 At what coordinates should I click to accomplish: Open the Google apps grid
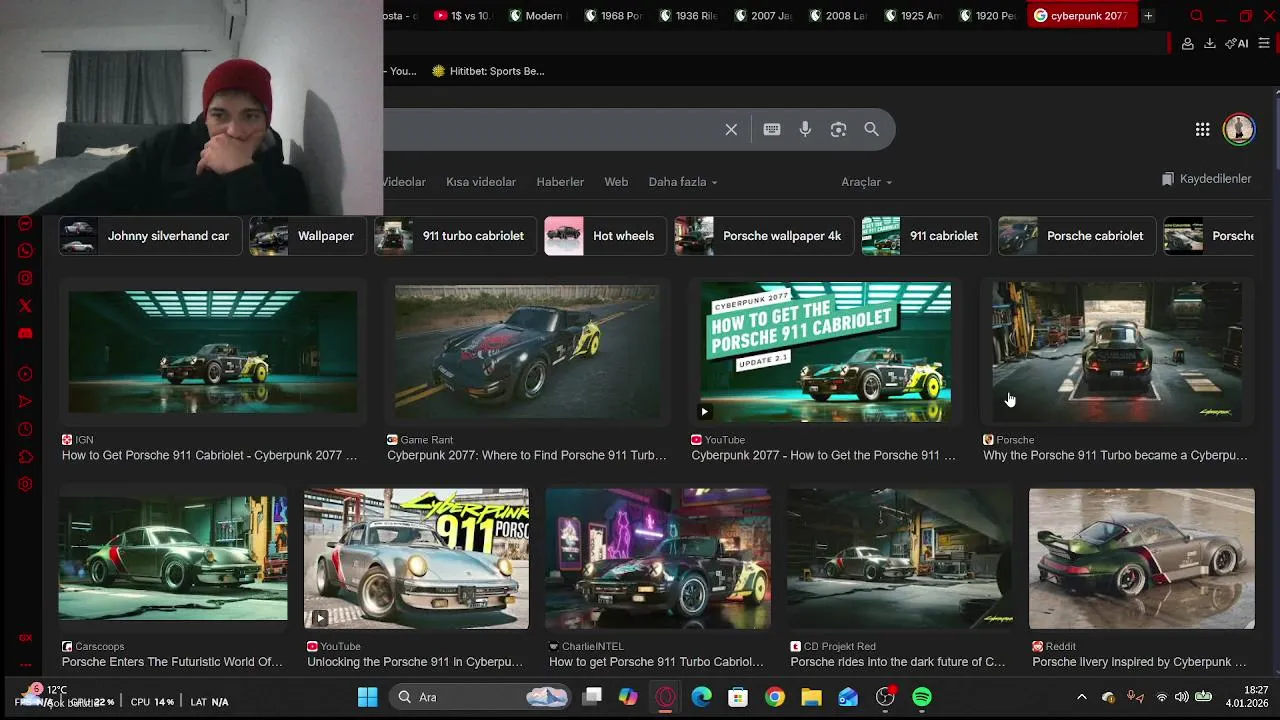[x=1203, y=130]
